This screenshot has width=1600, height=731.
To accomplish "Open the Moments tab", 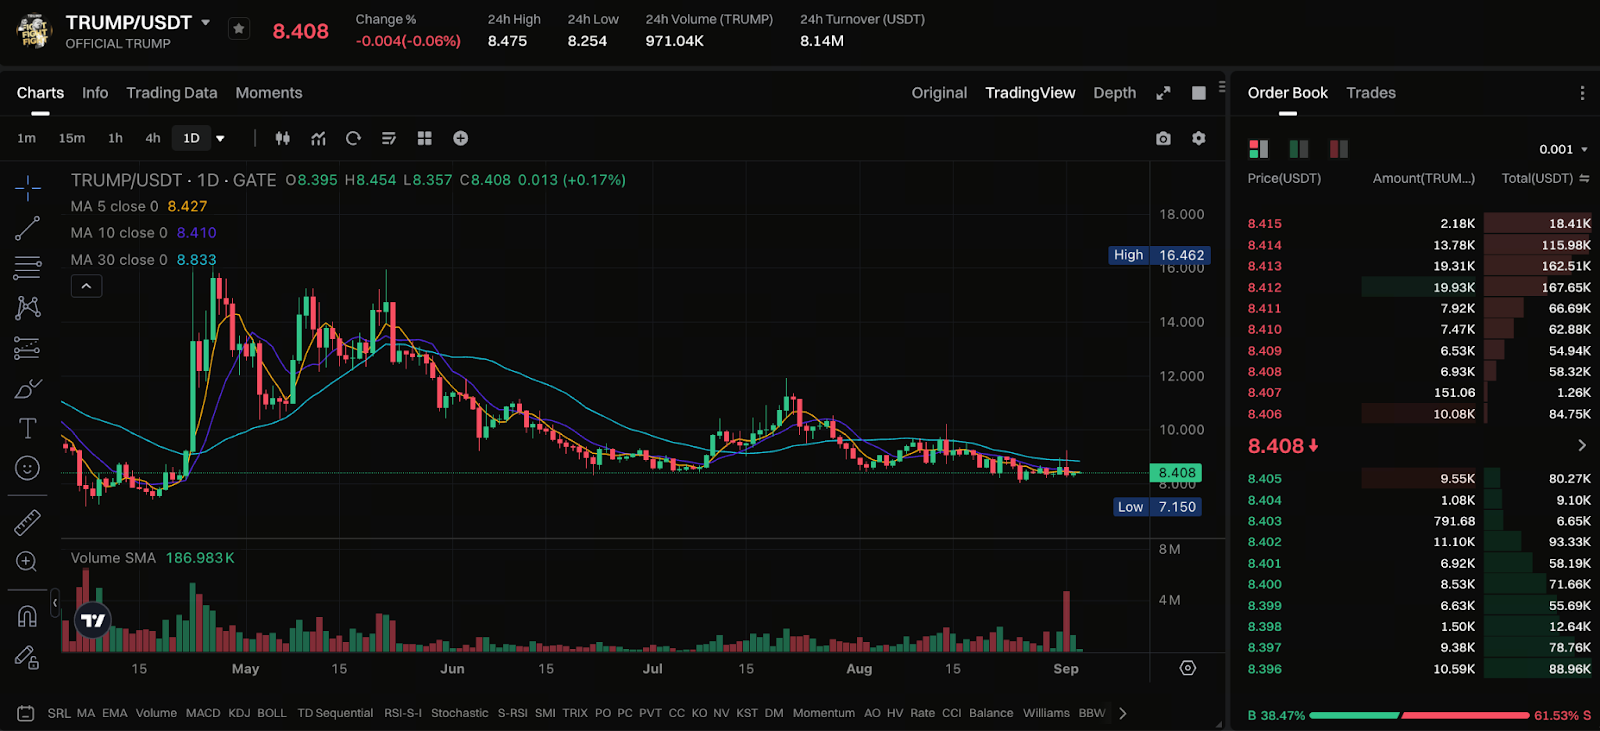I will (269, 93).
